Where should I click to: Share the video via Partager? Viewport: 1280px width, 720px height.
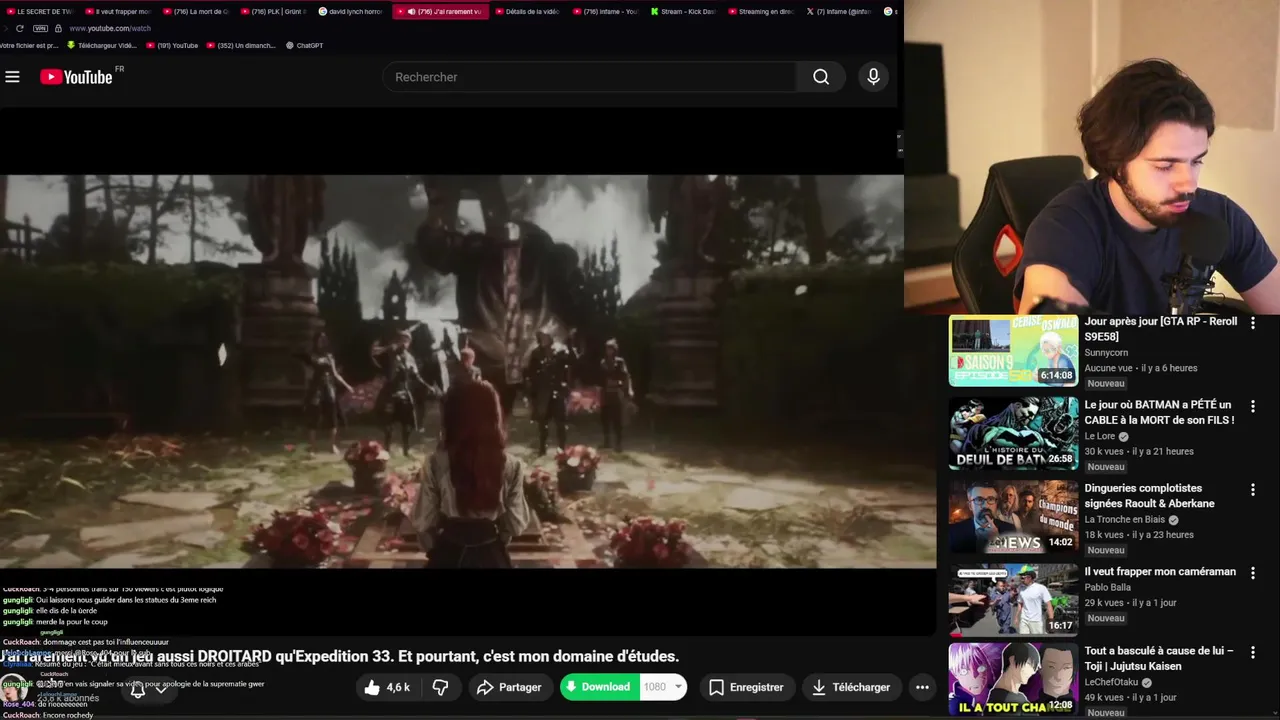pos(510,687)
